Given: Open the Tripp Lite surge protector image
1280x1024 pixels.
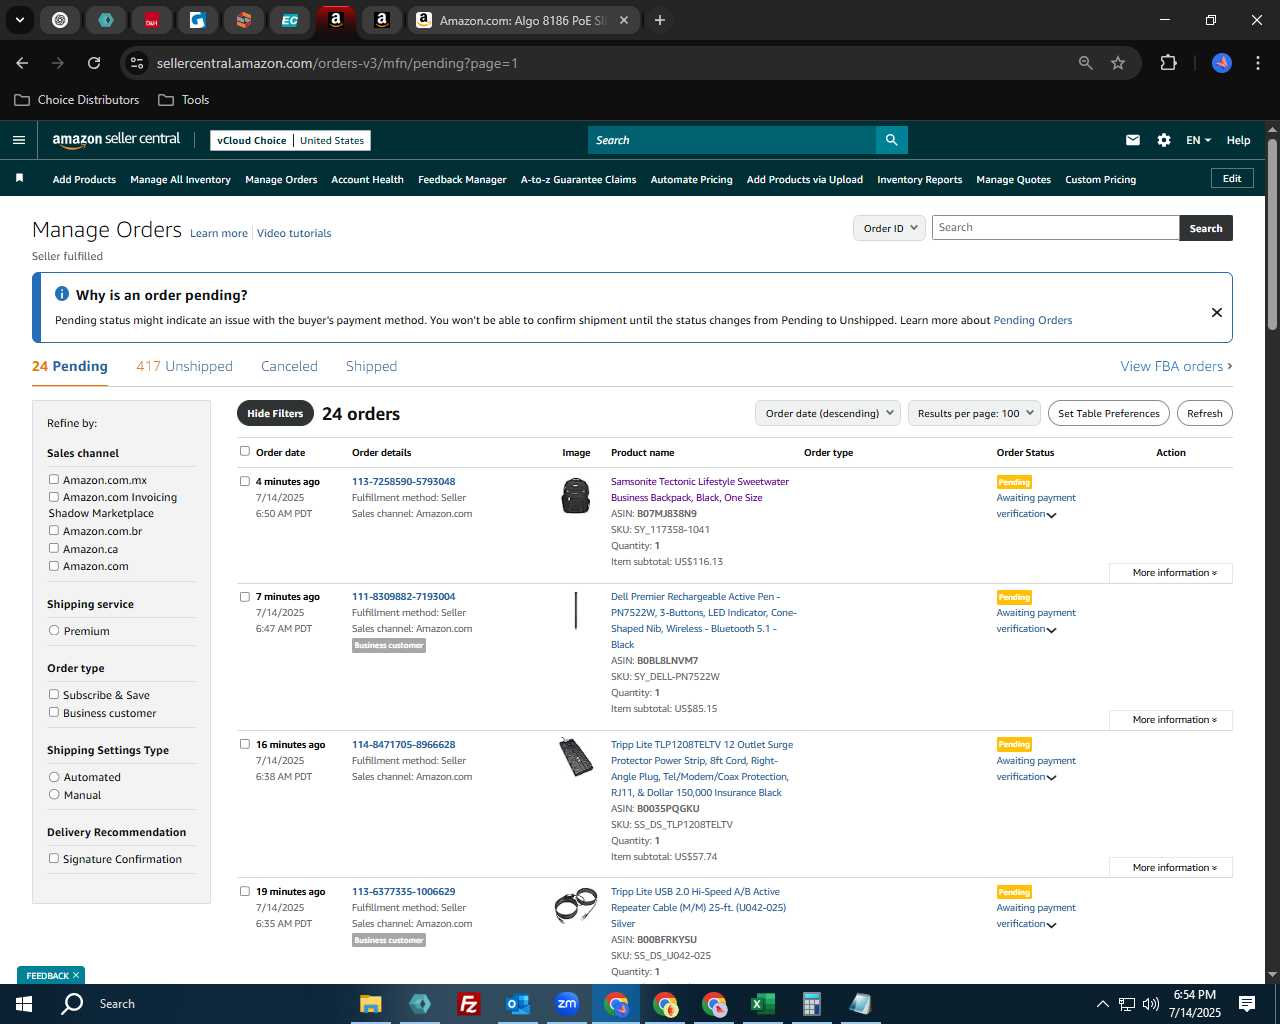Looking at the screenshot, I should (576, 757).
